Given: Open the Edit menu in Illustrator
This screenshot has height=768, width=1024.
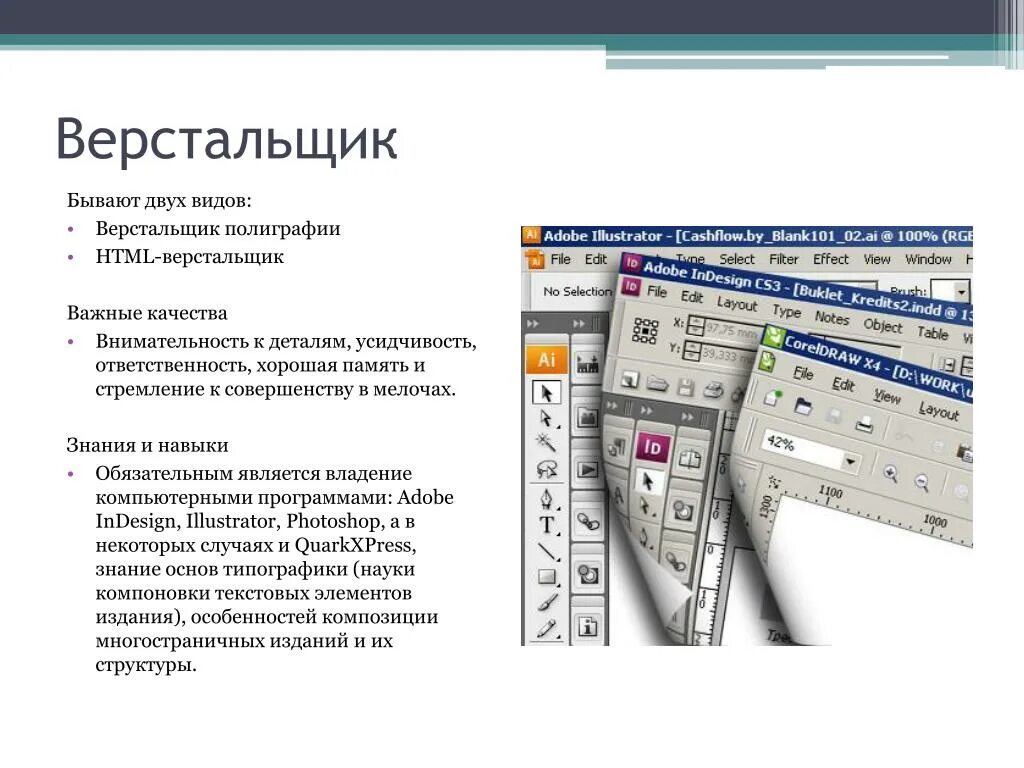Looking at the screenshot, I should coord(596,259).
